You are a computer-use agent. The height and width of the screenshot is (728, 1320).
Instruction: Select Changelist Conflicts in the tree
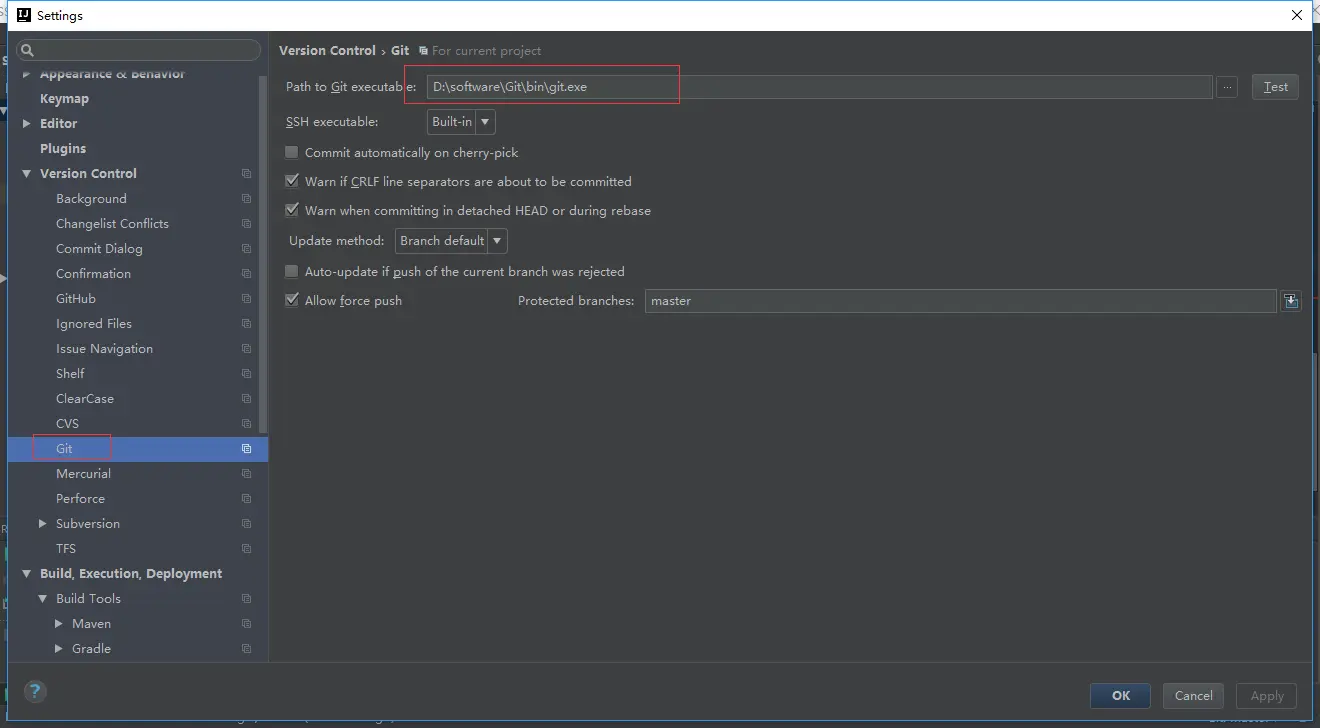(x=112, y=224)
